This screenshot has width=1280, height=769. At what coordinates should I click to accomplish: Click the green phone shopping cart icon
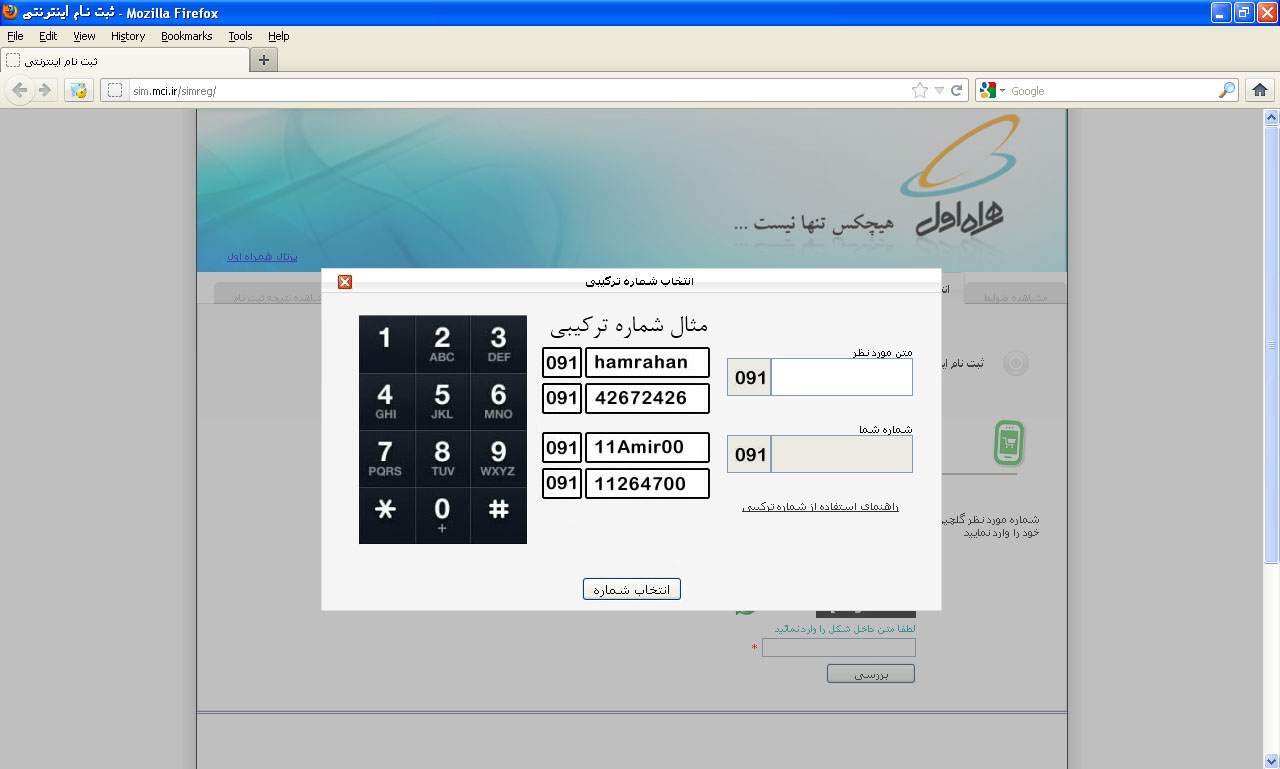point(1009,443)
